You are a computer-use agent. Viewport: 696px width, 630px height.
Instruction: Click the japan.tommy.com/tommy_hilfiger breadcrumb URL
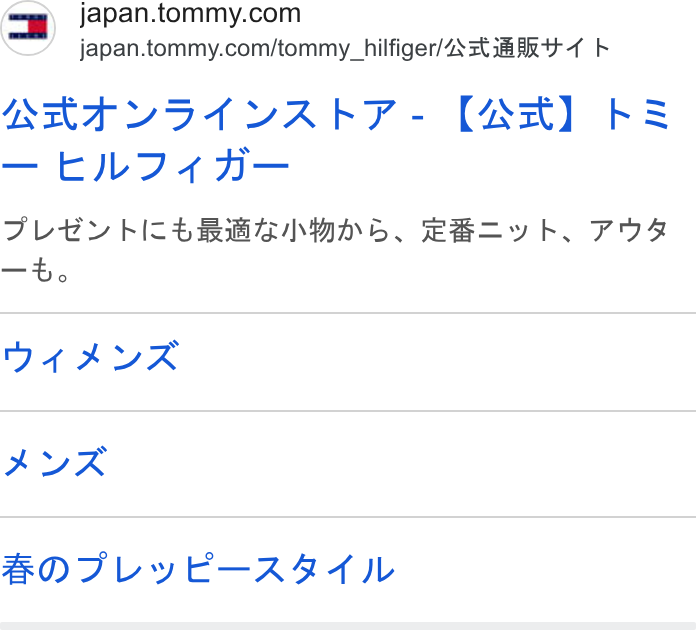point(262,48)
